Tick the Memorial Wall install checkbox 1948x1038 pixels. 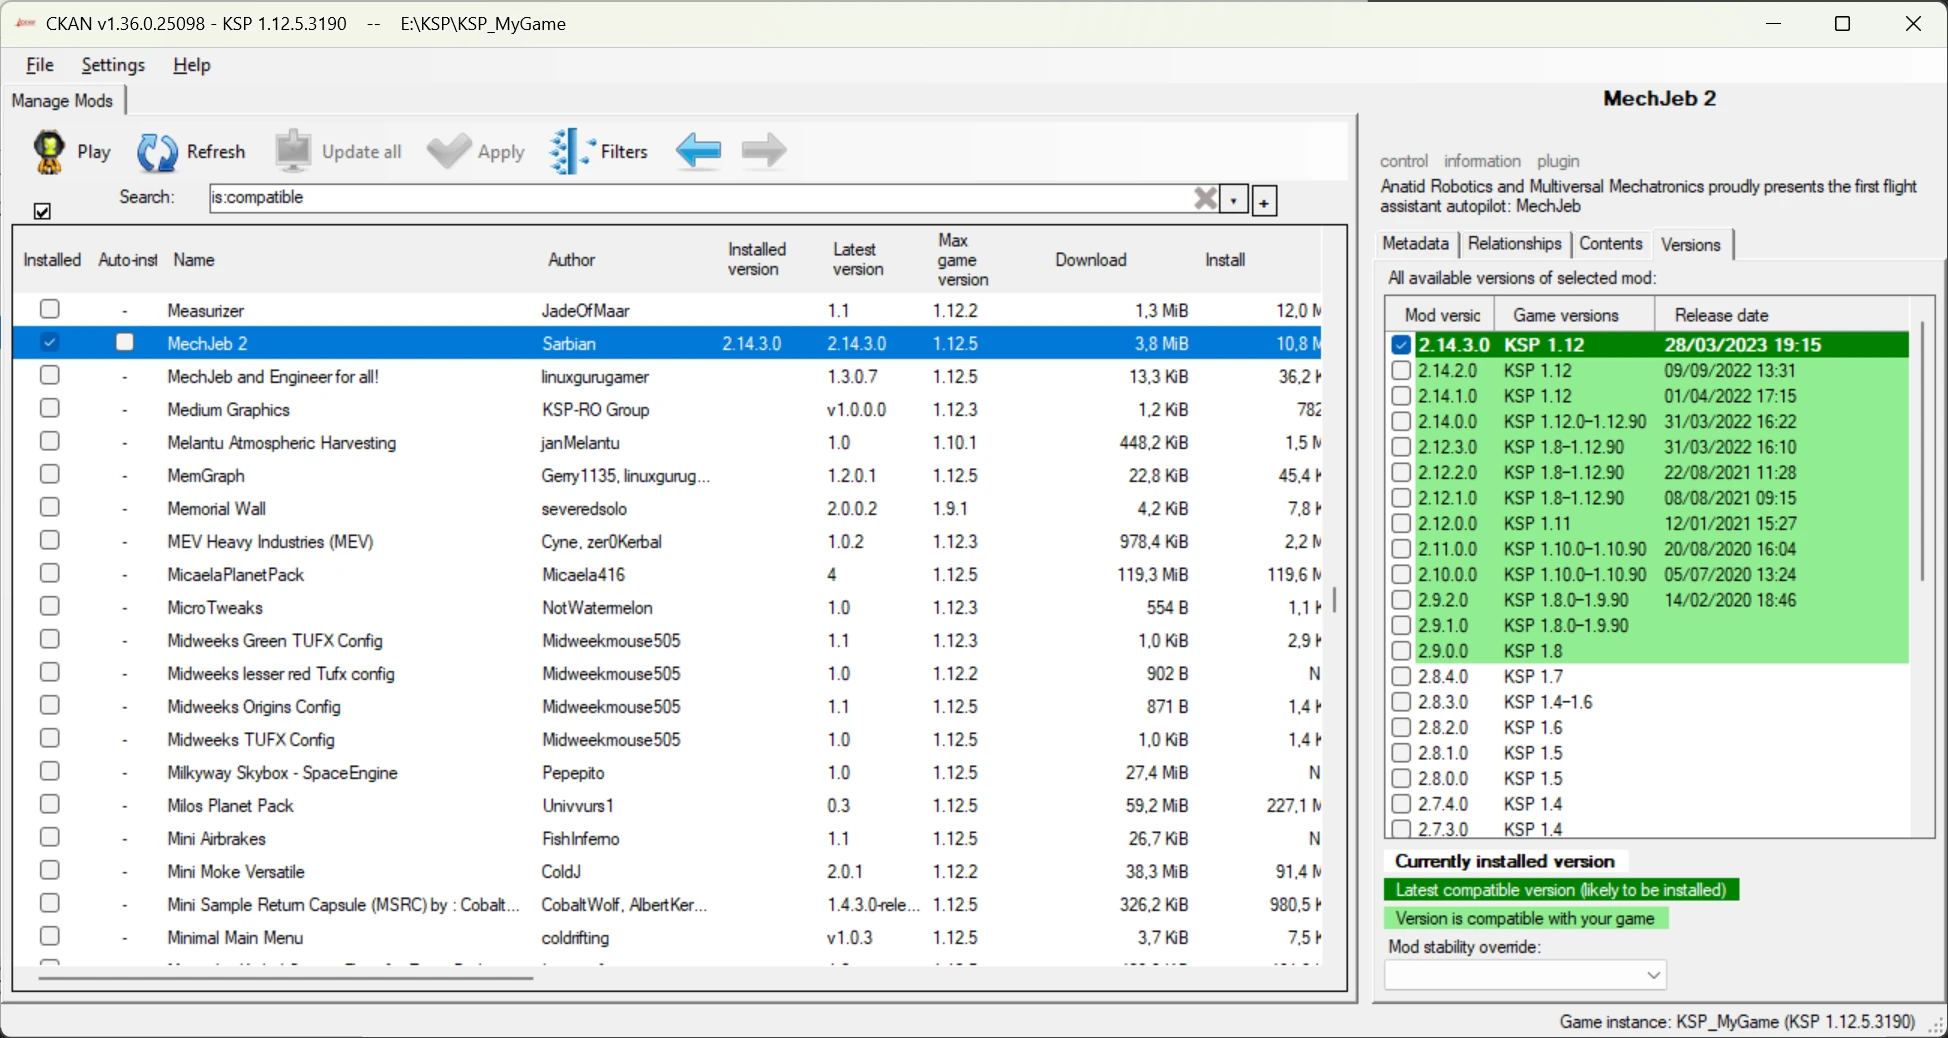click(49, 507)
